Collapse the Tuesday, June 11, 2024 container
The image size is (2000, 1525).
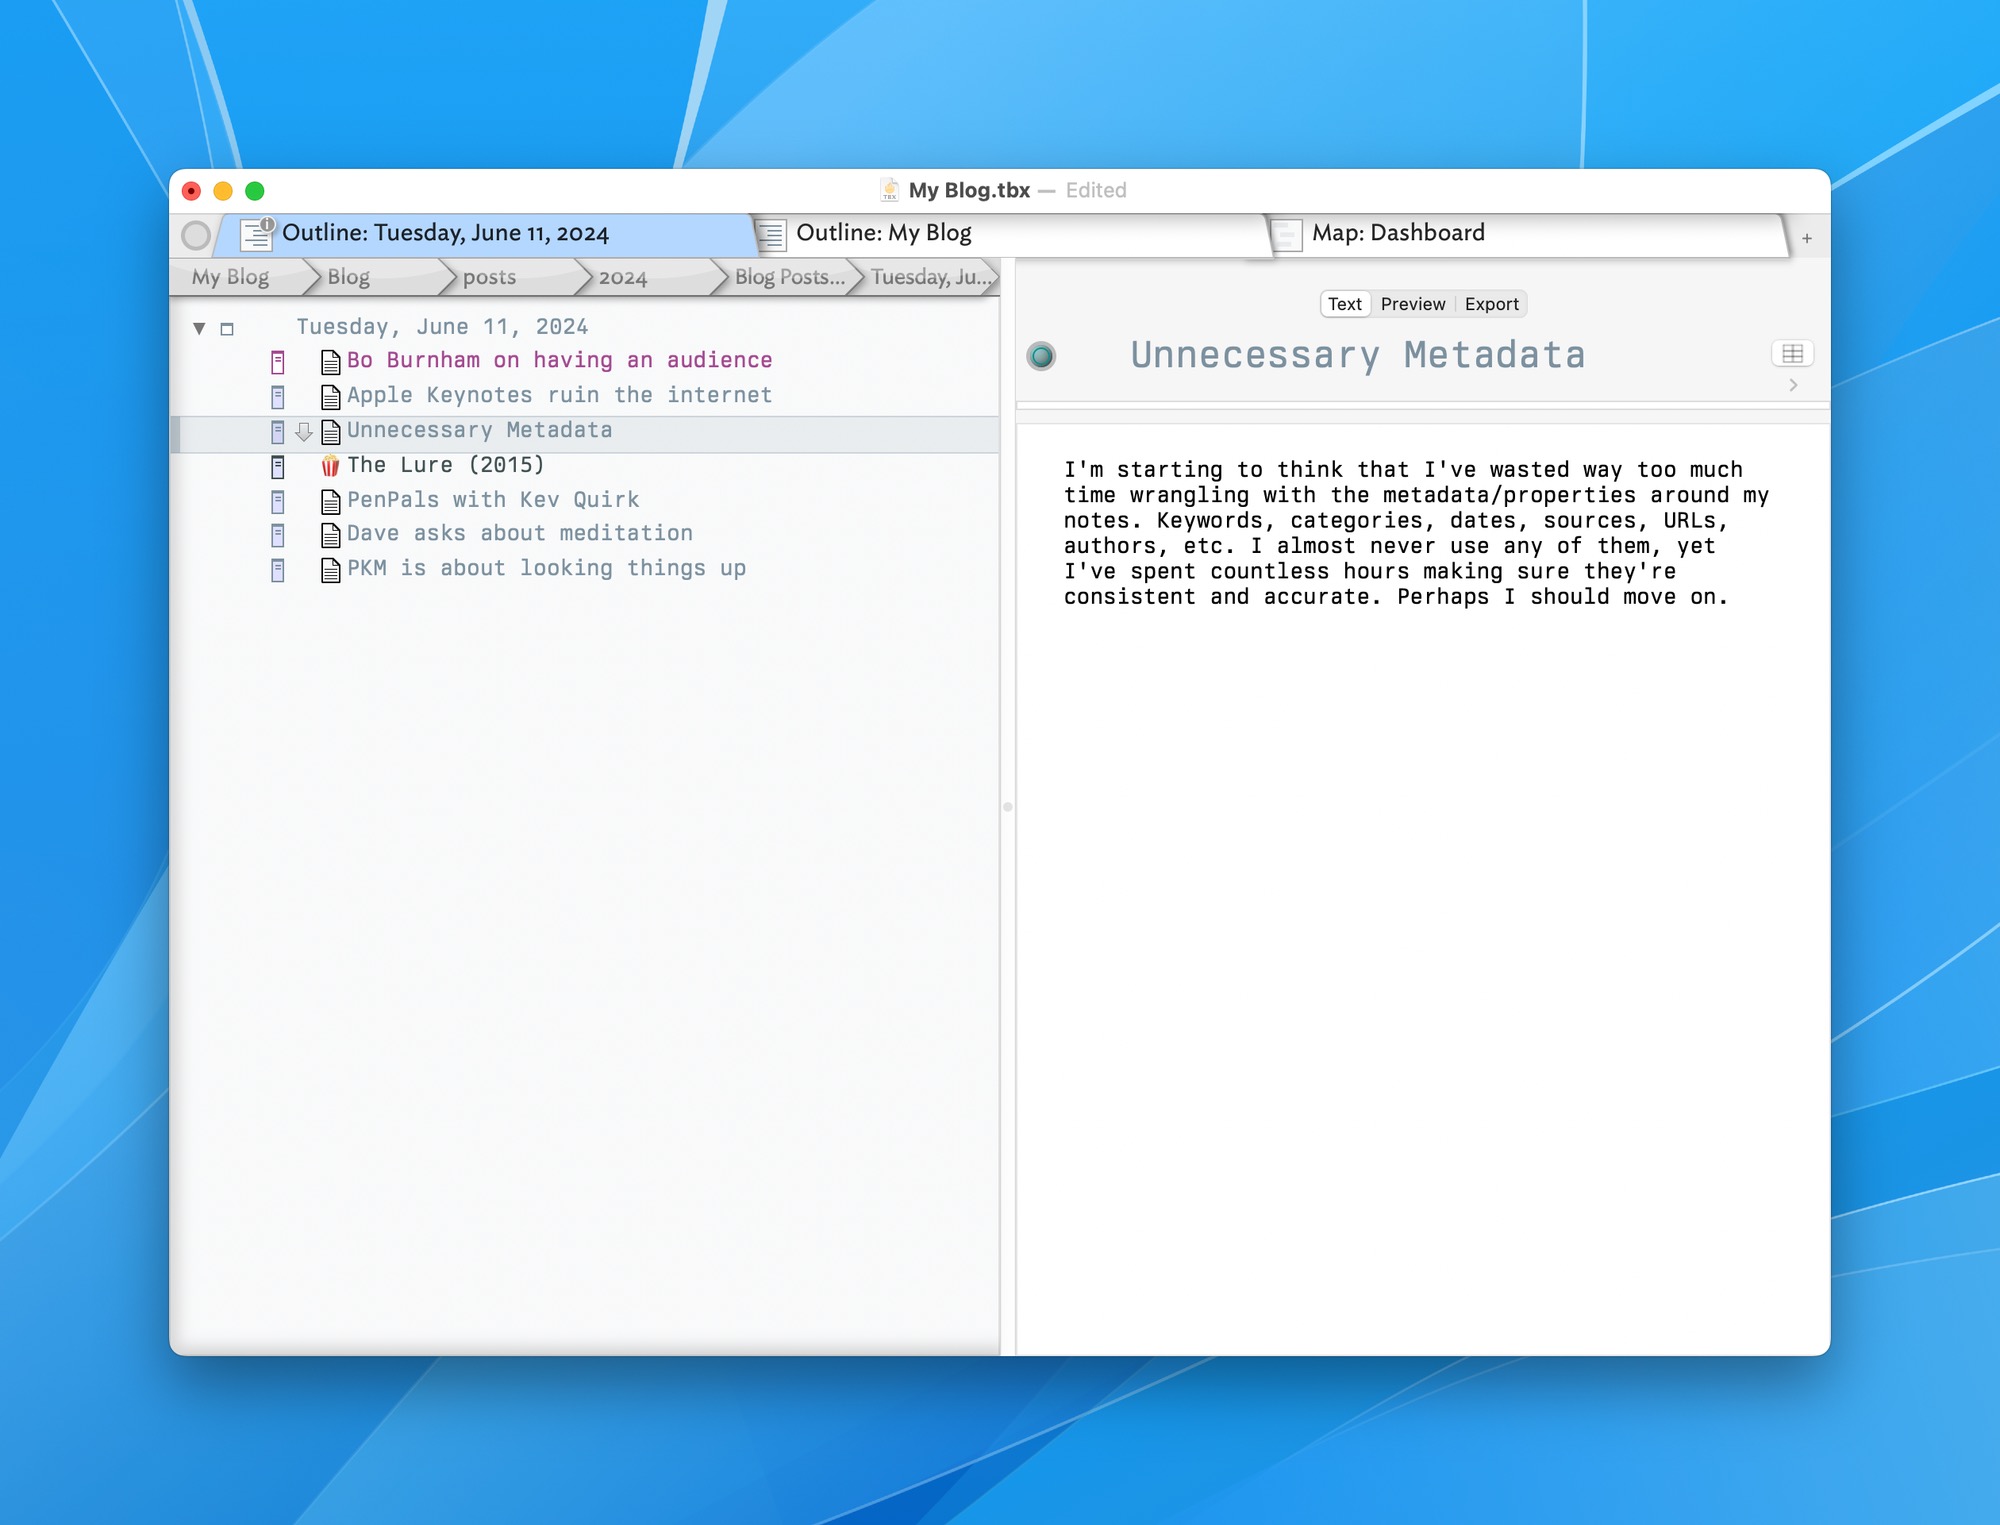click(x=199, y=328)
